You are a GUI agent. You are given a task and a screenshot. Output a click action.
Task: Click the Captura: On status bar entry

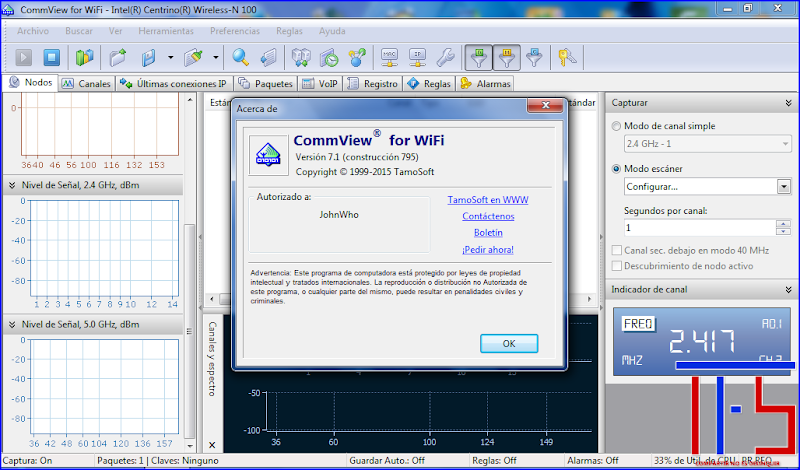click(x=27, y=460)
